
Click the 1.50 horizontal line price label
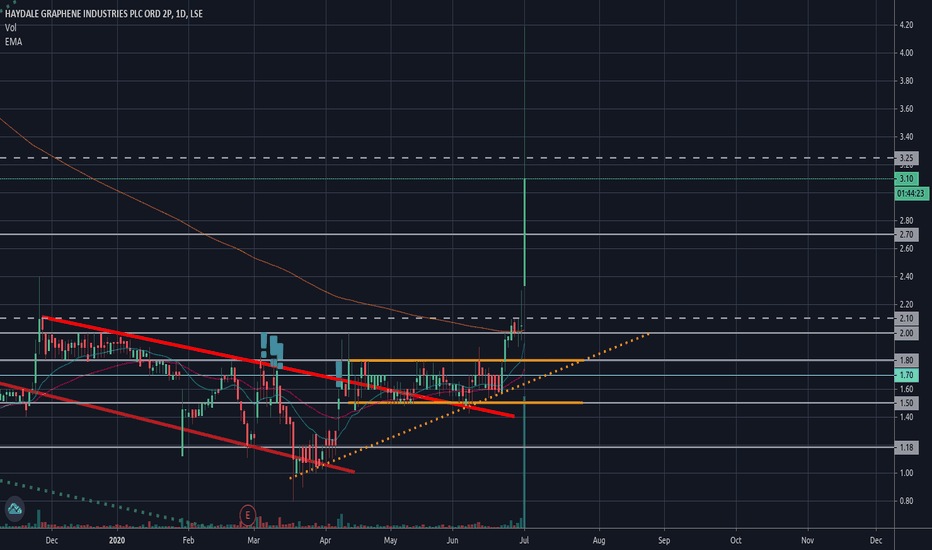(x=906, y=403)
